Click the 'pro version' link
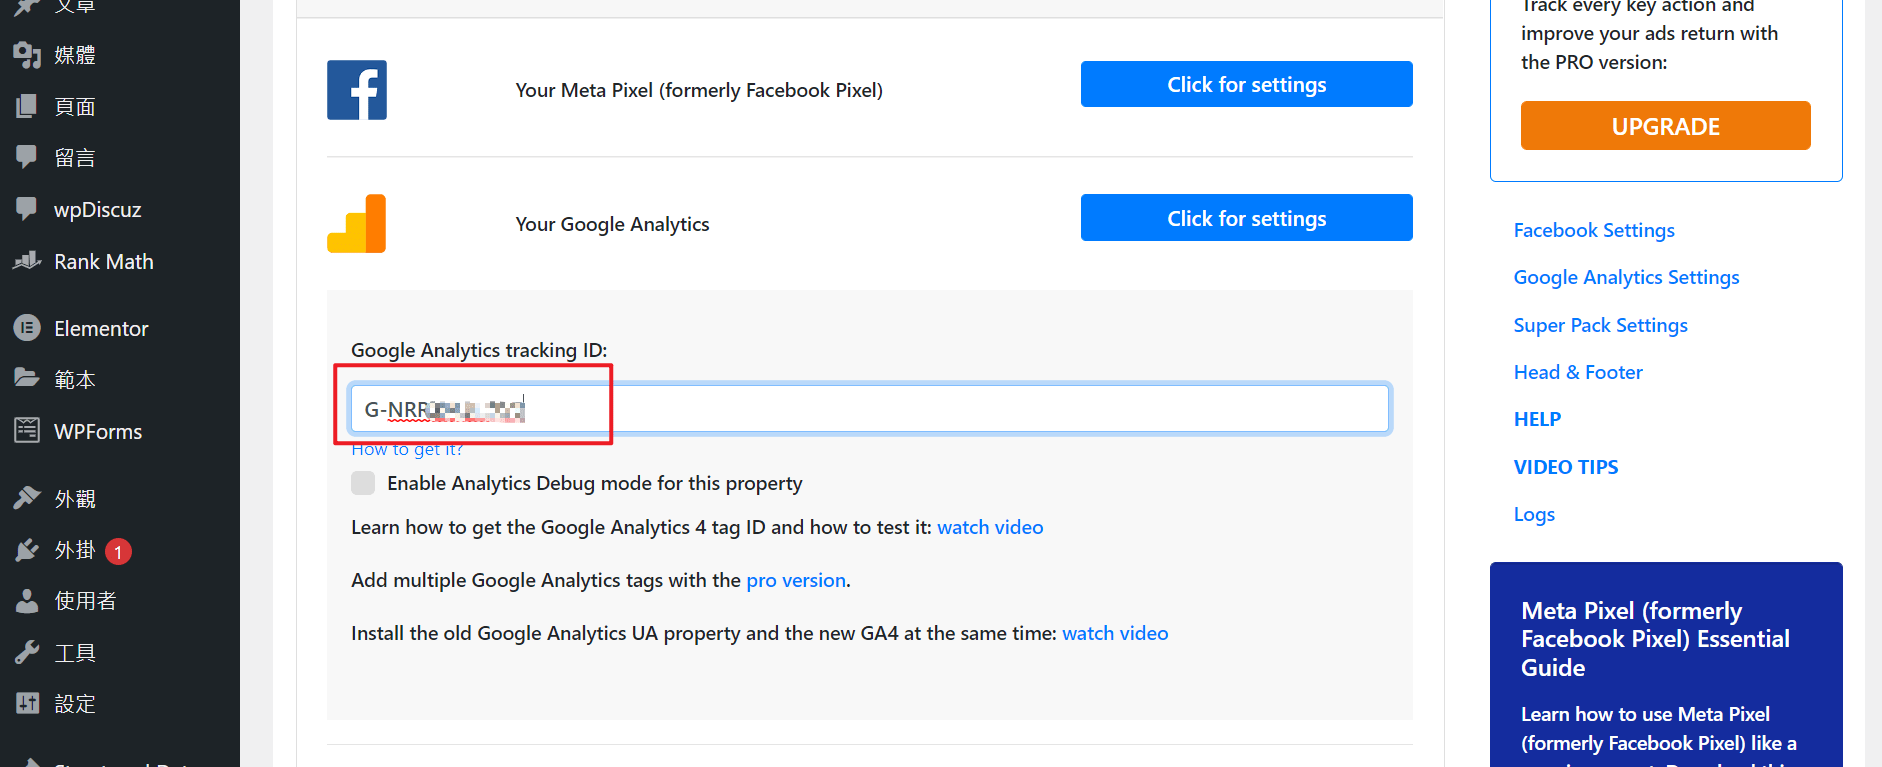 pyautogui.click(x=796, y=580)
